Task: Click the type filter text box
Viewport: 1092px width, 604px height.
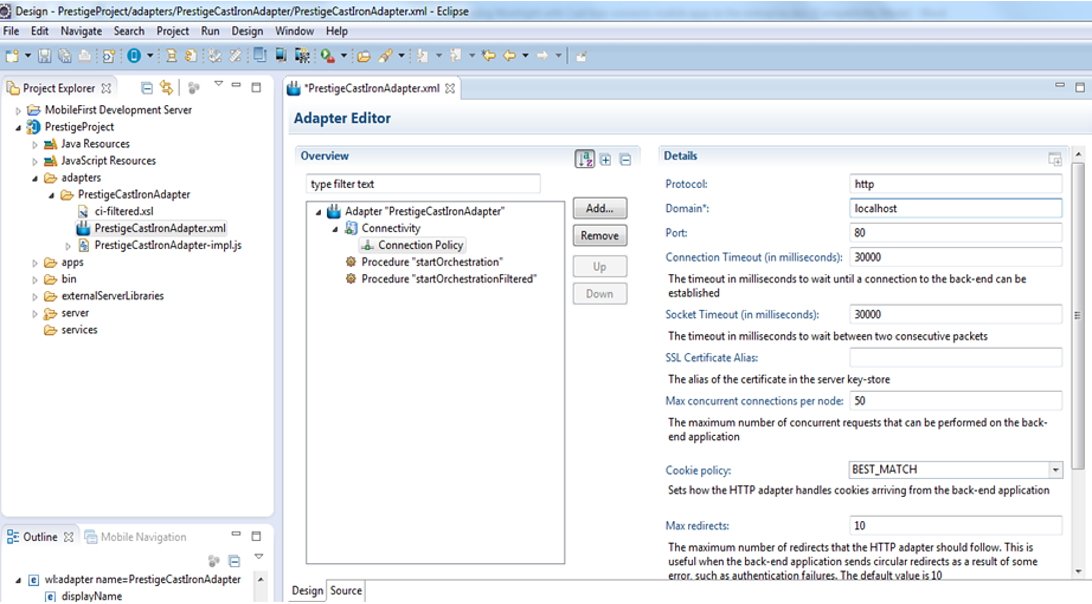Action: pyautogui.click(x=423, y=184)
